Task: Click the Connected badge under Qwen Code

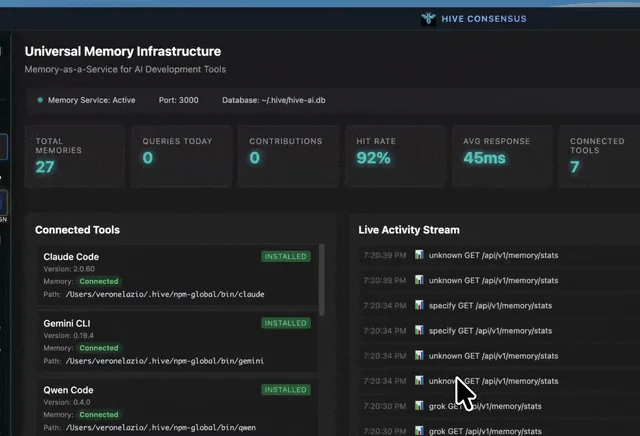Action: pyautogui.click(x=99, y=414)
